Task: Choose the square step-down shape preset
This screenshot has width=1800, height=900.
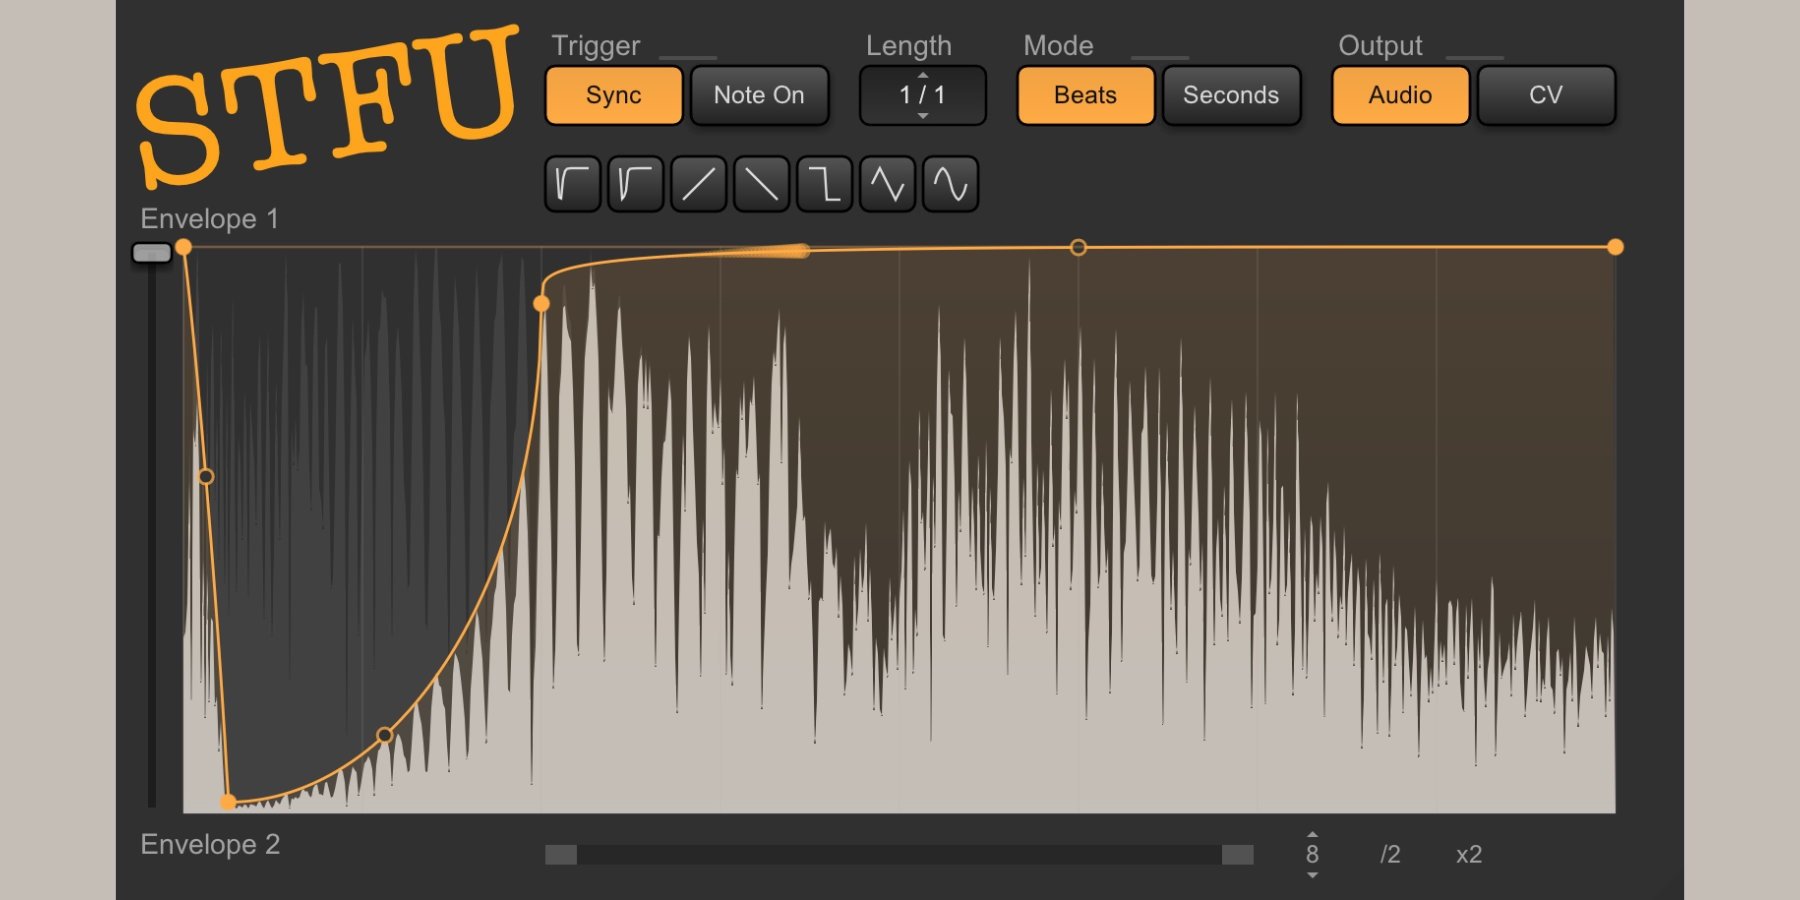Action: tap(824, 184)
